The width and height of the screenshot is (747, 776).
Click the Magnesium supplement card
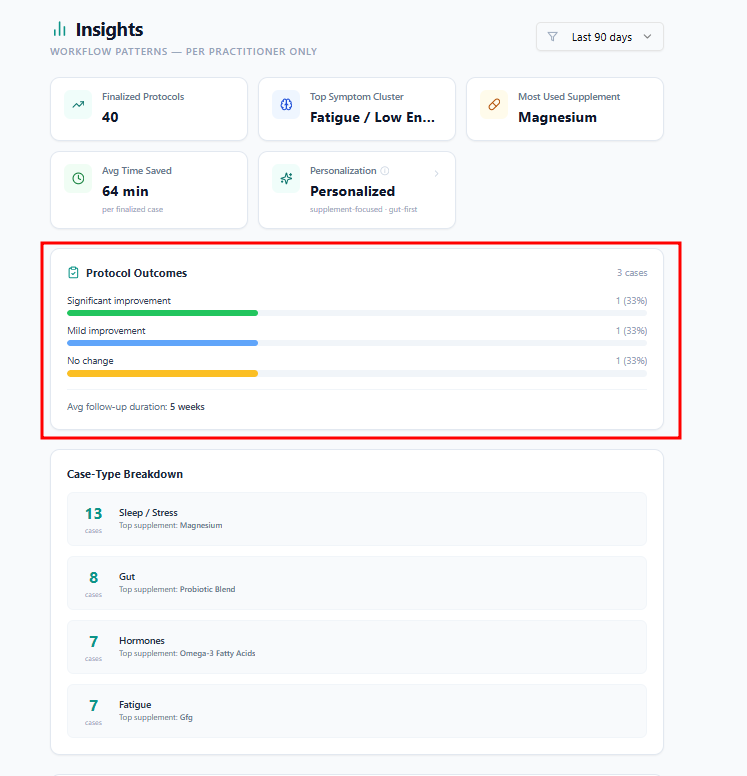click(x=564, y=109)
